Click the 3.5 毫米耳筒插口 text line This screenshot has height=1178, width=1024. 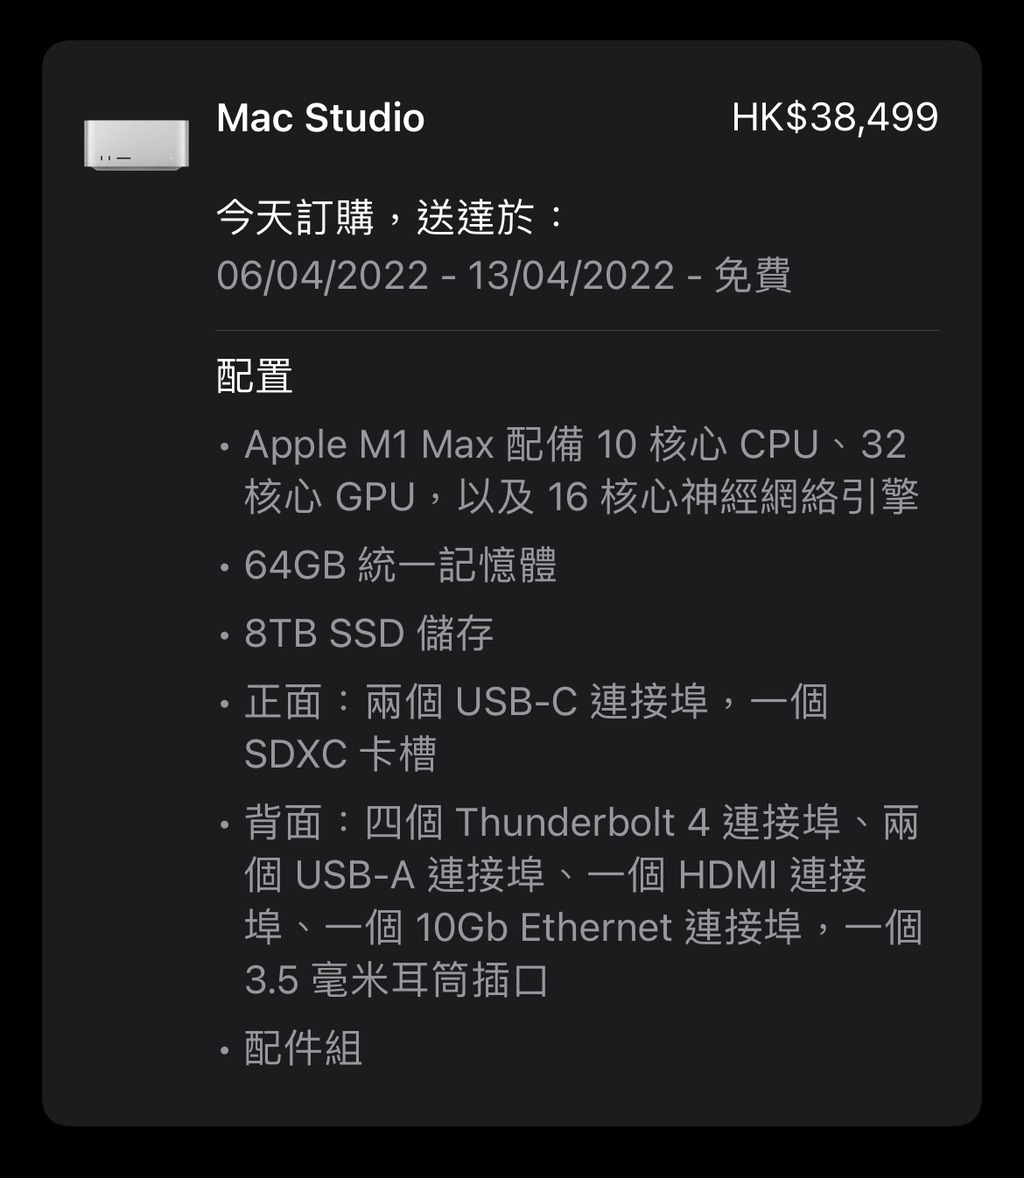pyautogui.click(x=397, y=980)
